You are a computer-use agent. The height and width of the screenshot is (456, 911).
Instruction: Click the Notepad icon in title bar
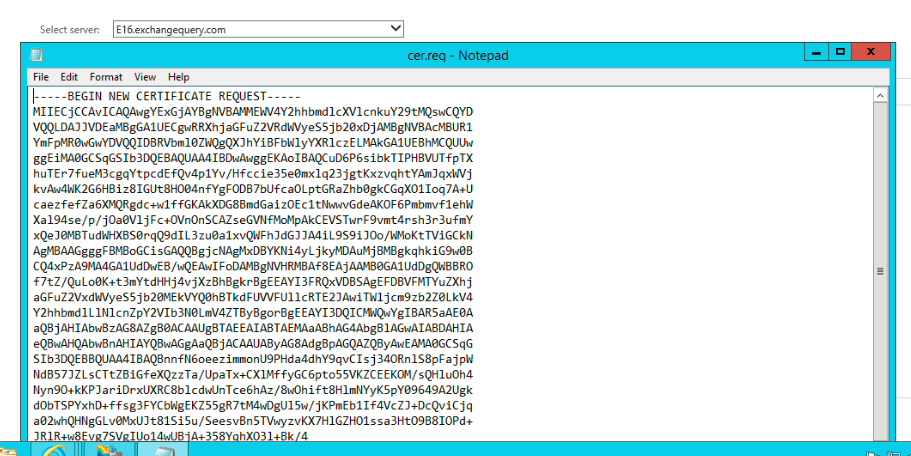[x=37, y=55]
